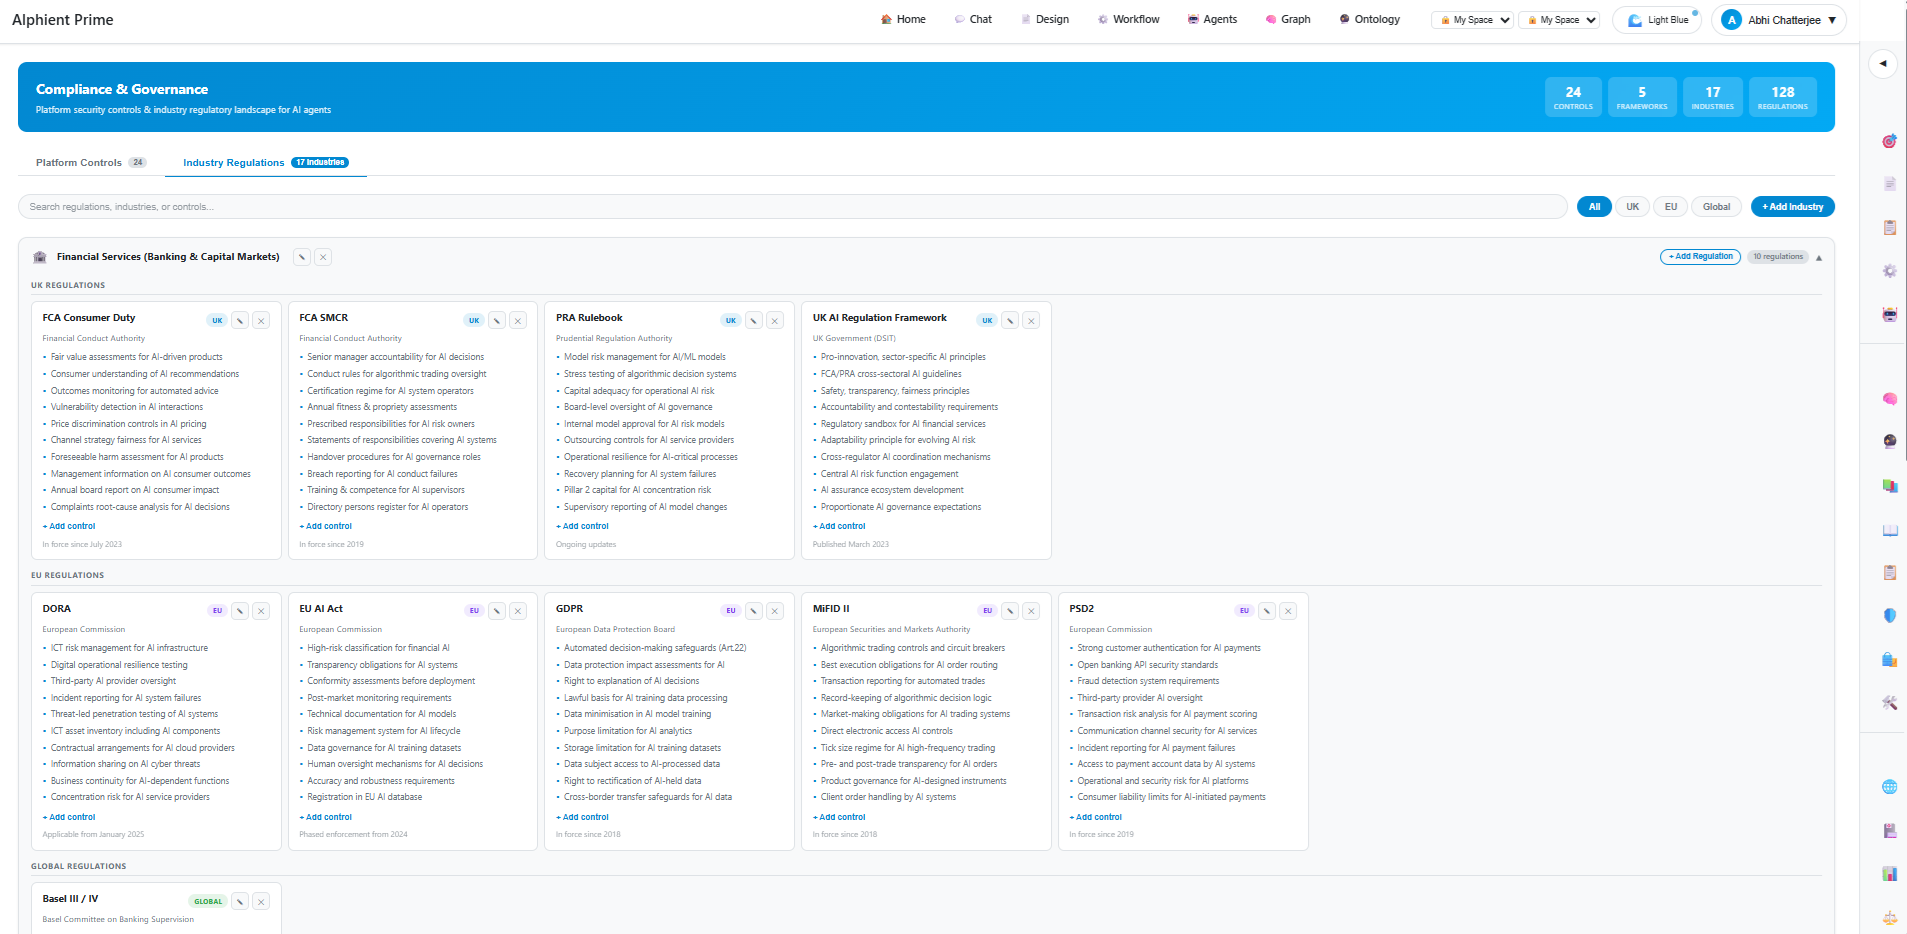
Task: Delete UK AI Regulation Framework
Action: (x=1031, y=320)
